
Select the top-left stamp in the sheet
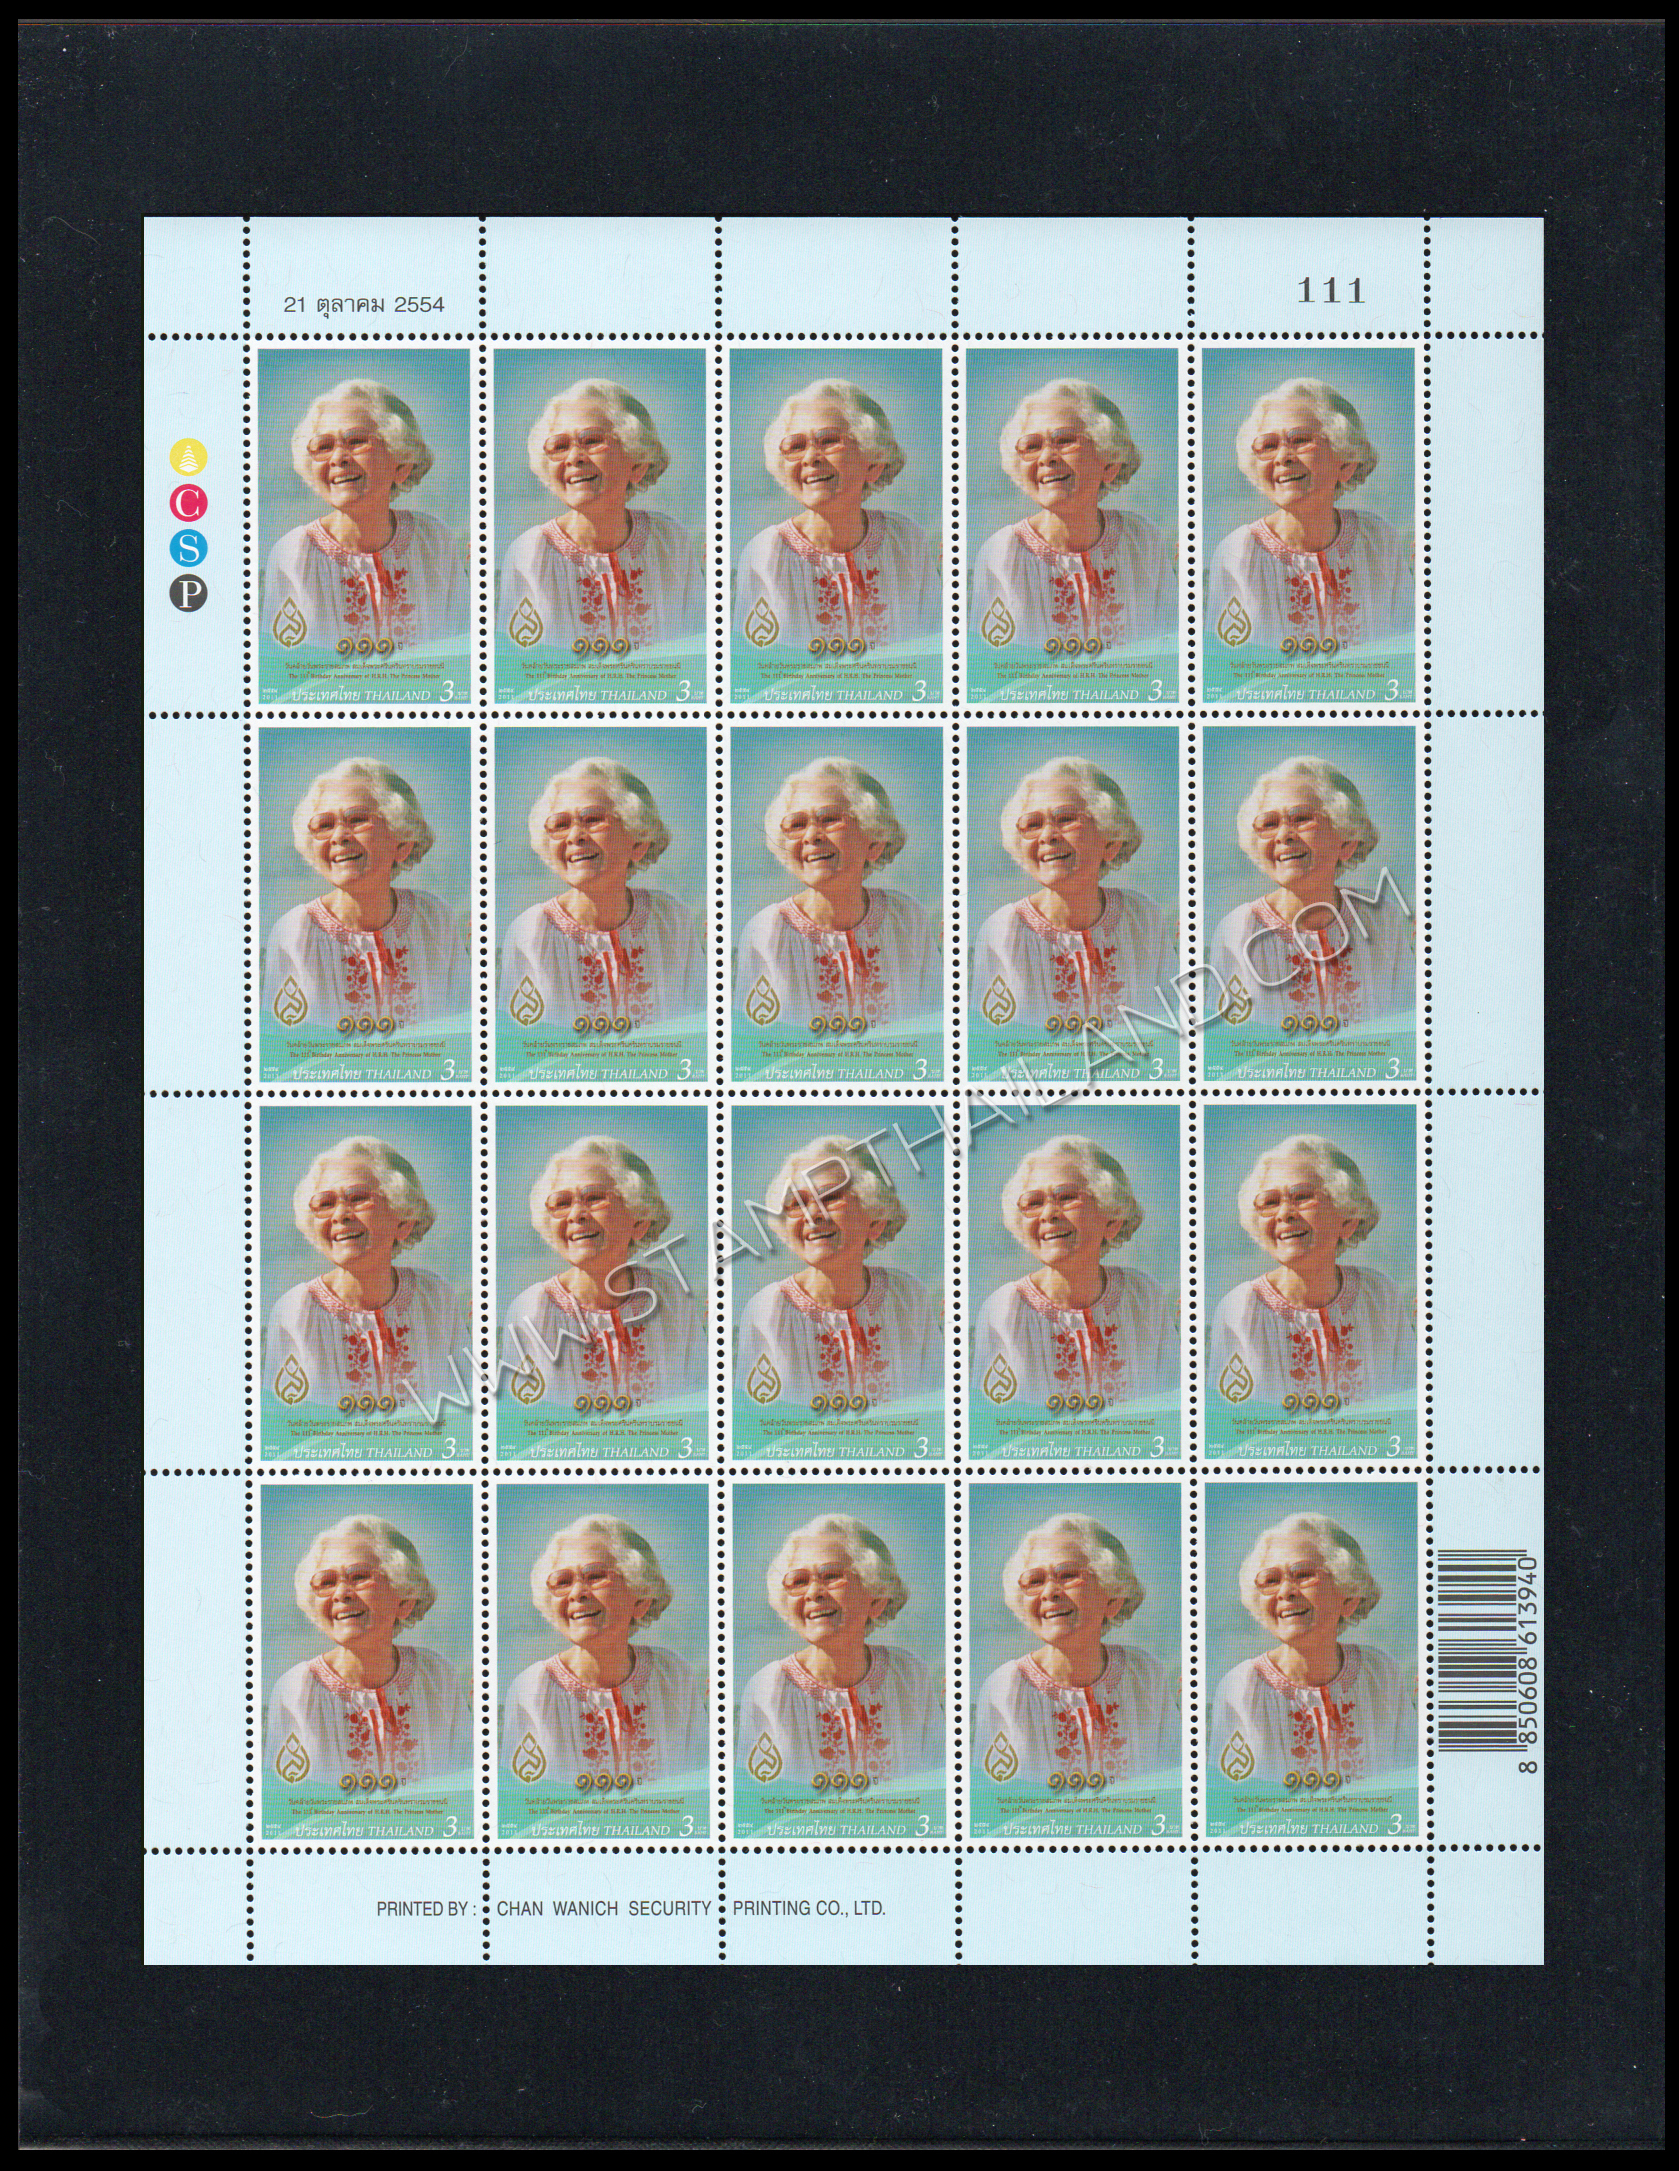pos(365,527)
